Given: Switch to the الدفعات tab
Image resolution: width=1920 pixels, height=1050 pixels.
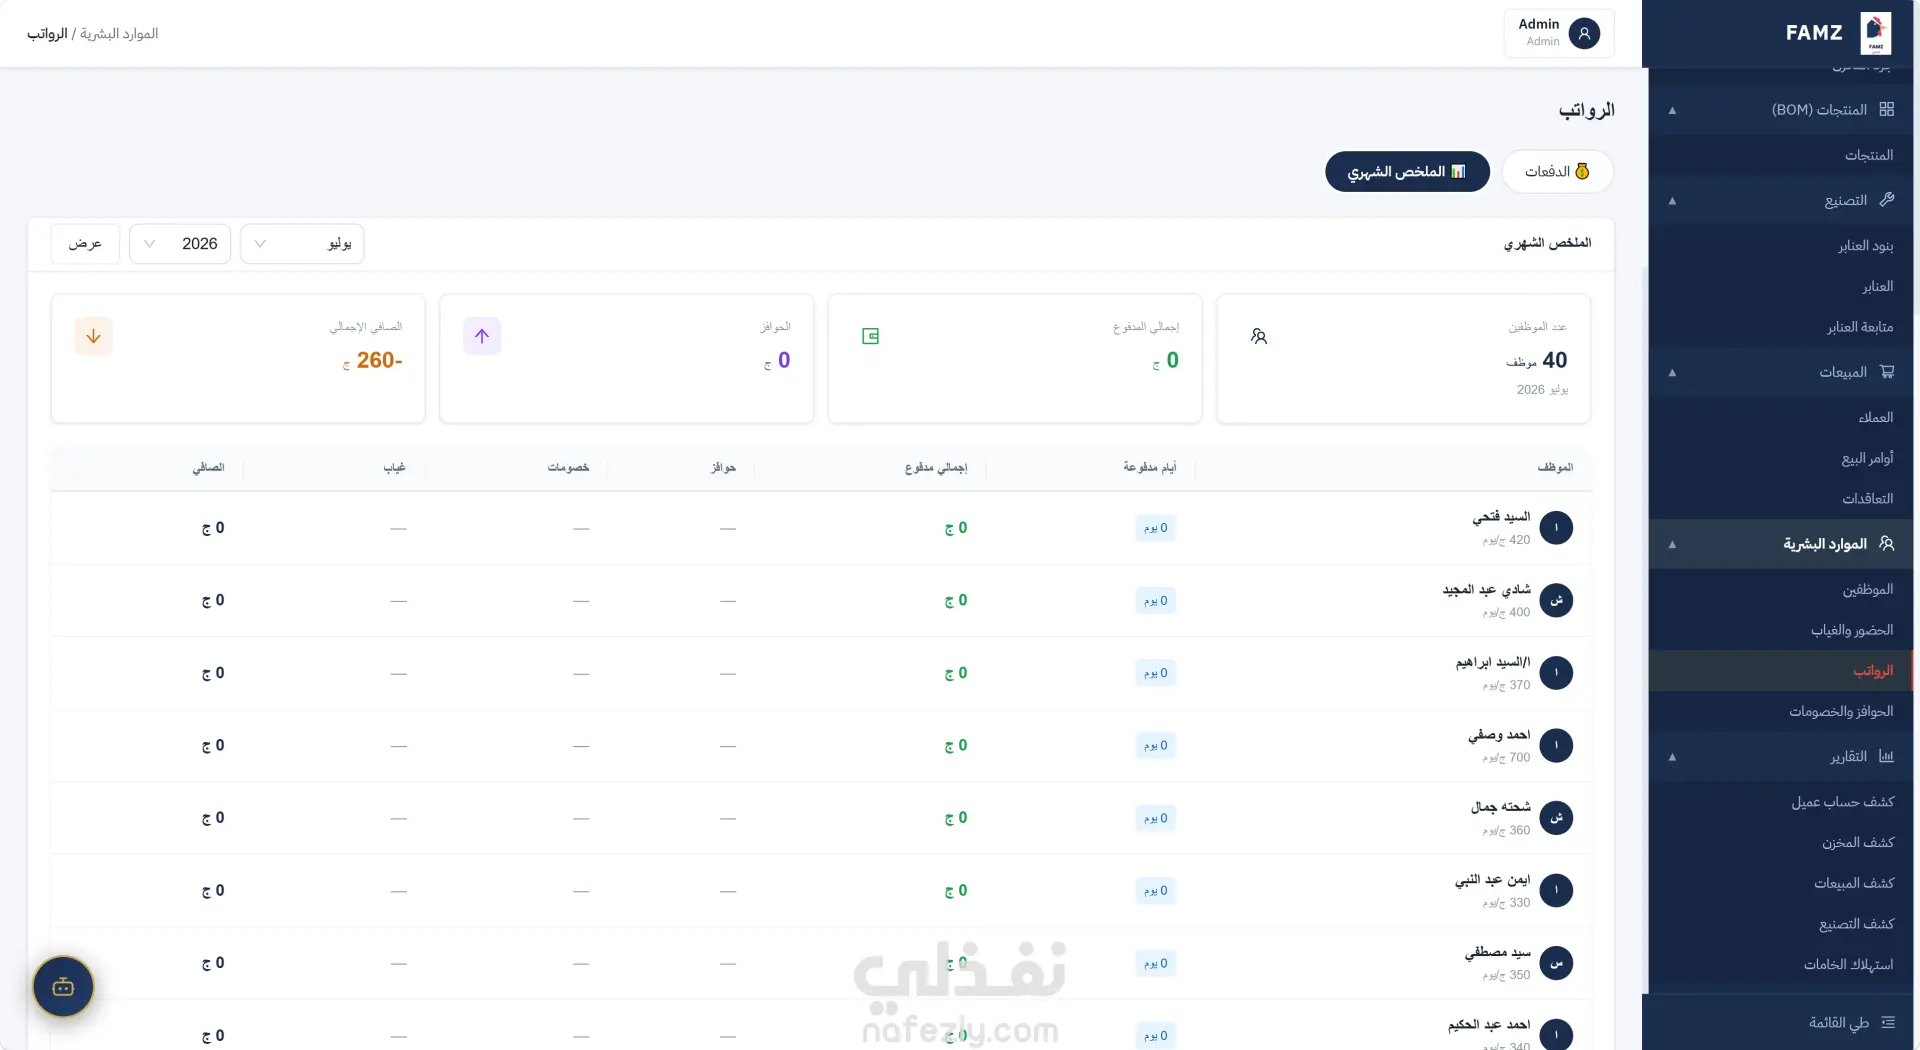Looking at the screenshot, I should (1557, 172).
